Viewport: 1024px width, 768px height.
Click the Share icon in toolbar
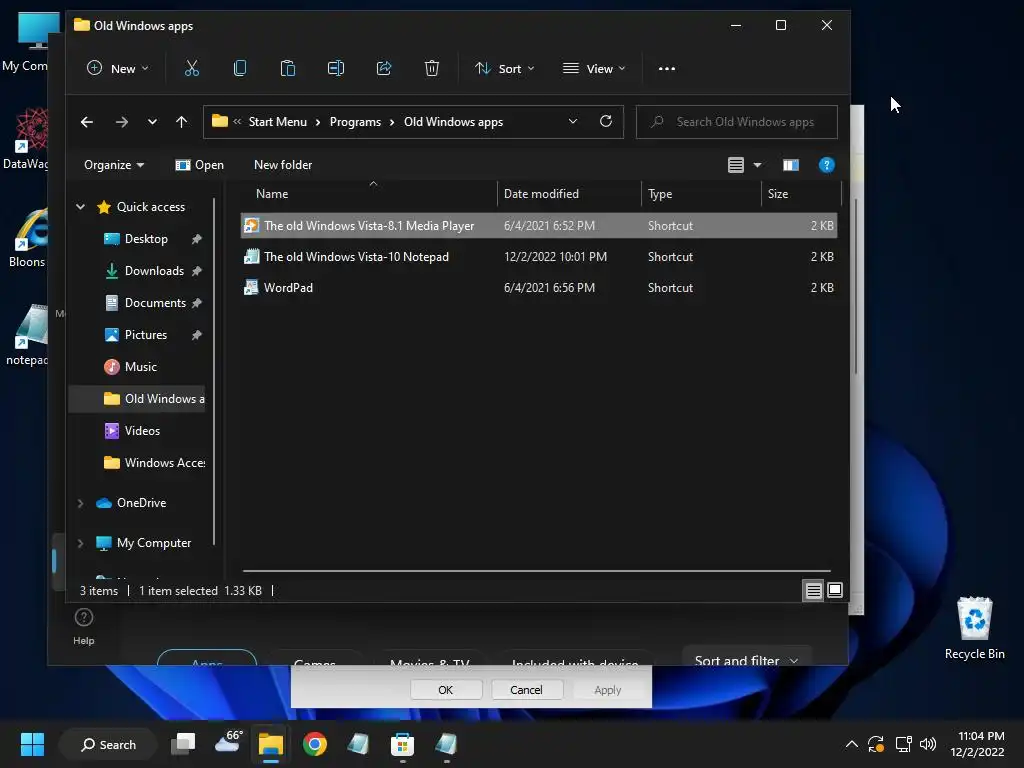pyautogui.click(x=384, y=68)
